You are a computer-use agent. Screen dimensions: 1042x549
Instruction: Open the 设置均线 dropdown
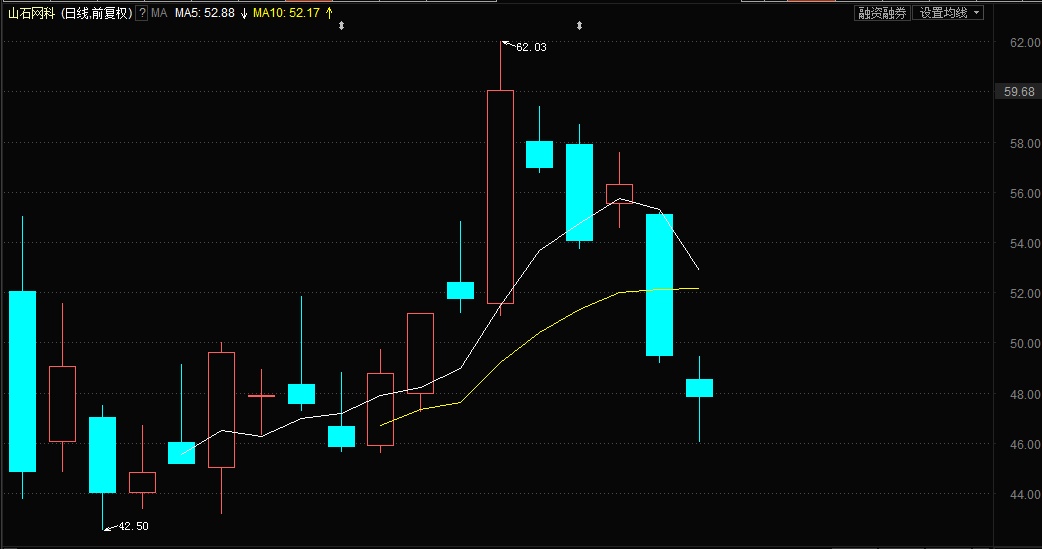(x=950, y=13)
